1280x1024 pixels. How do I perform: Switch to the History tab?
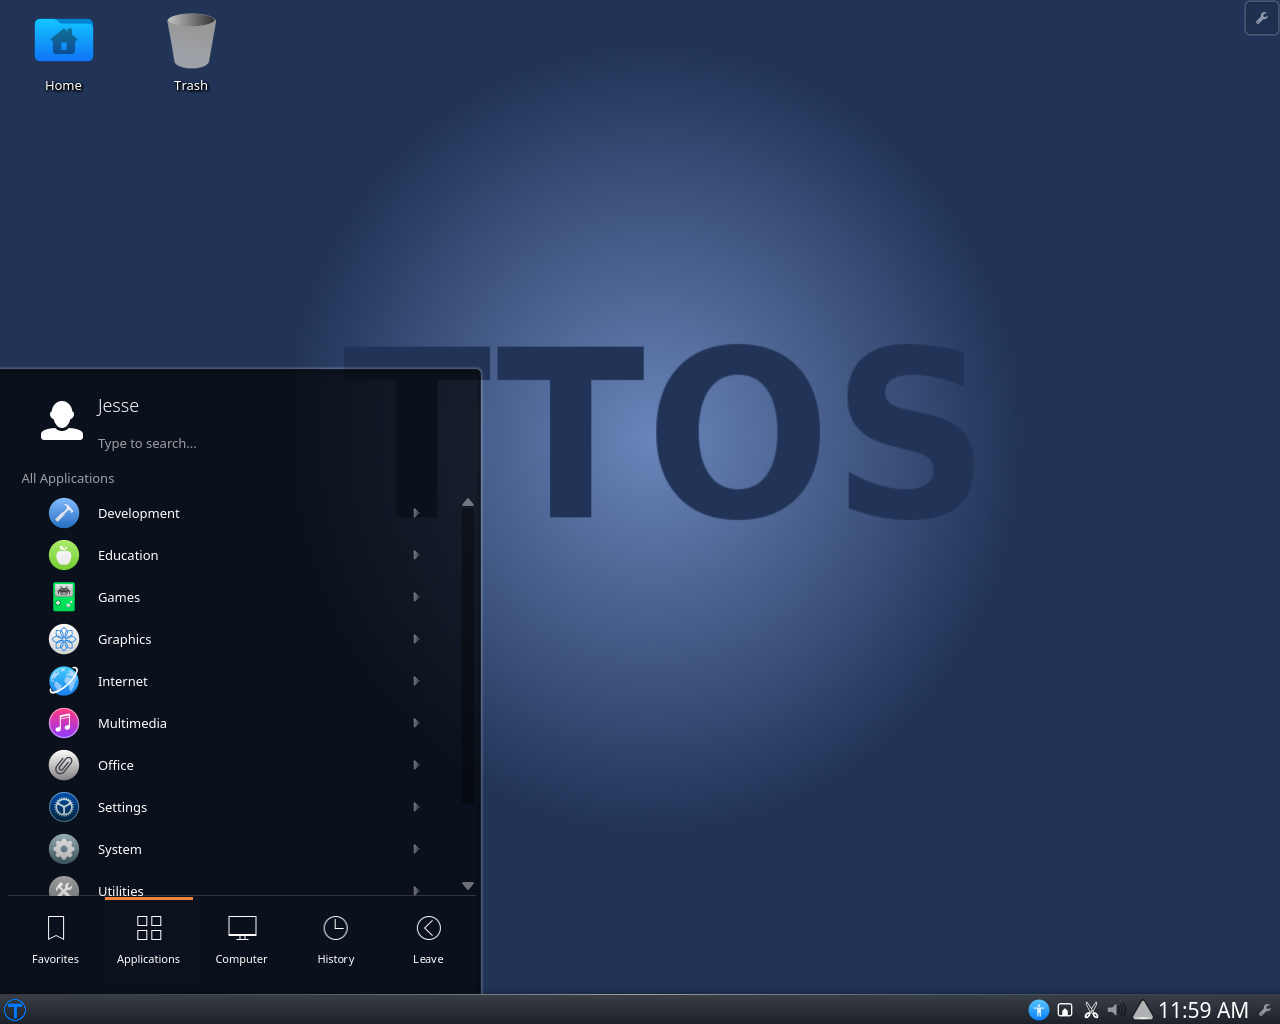[x=336, y=940]
